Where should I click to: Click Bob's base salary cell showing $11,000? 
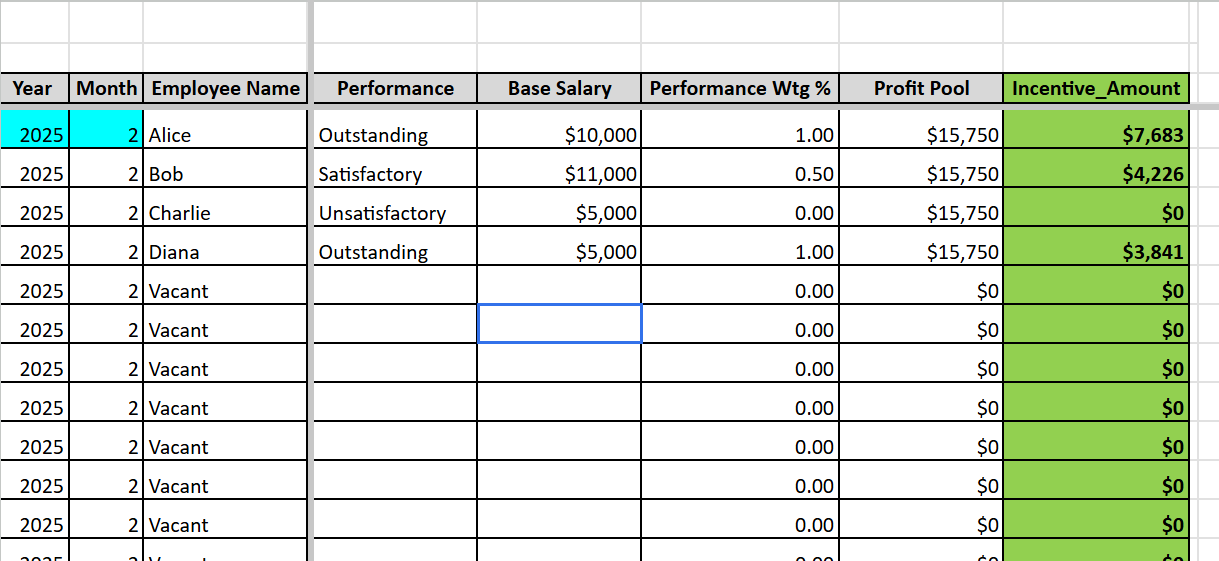[559, 174]
